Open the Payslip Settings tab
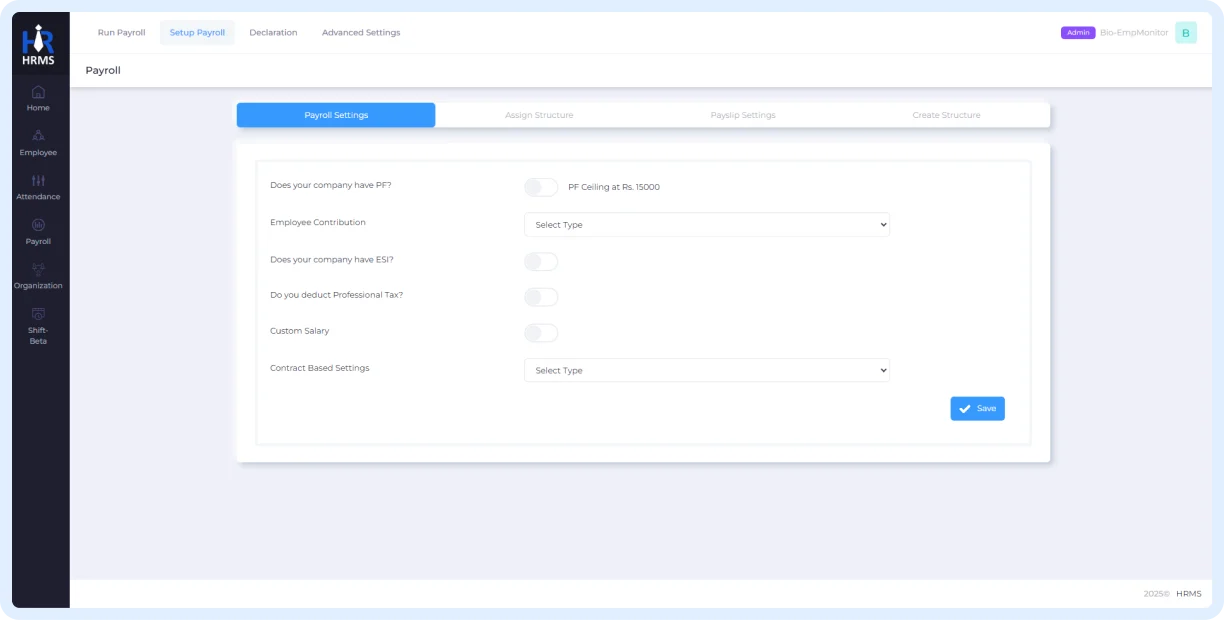1224x620 pixels. click(743, 115)
